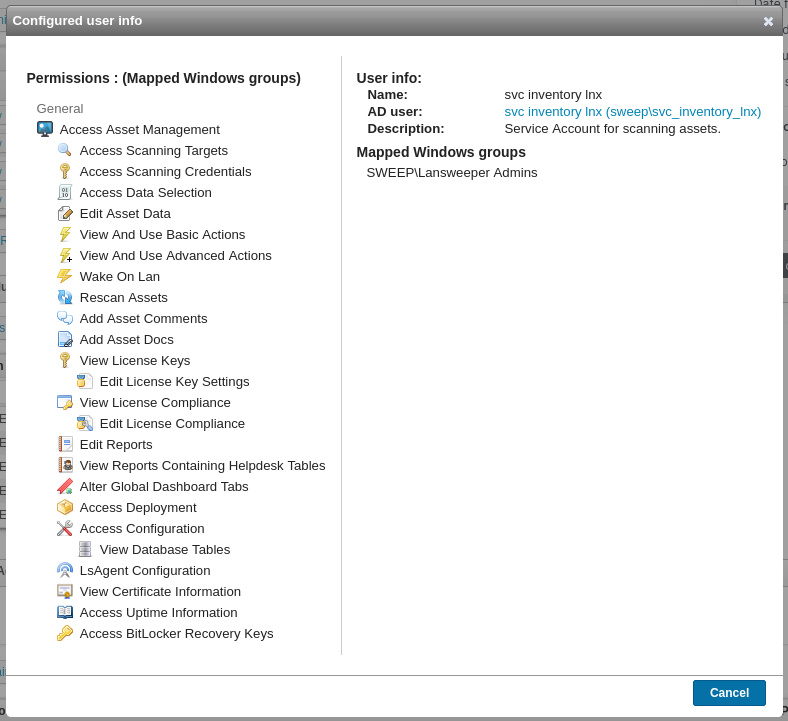Click the Access Asset Management monitor icon
The image size is (788, 721).
[45, 129]
